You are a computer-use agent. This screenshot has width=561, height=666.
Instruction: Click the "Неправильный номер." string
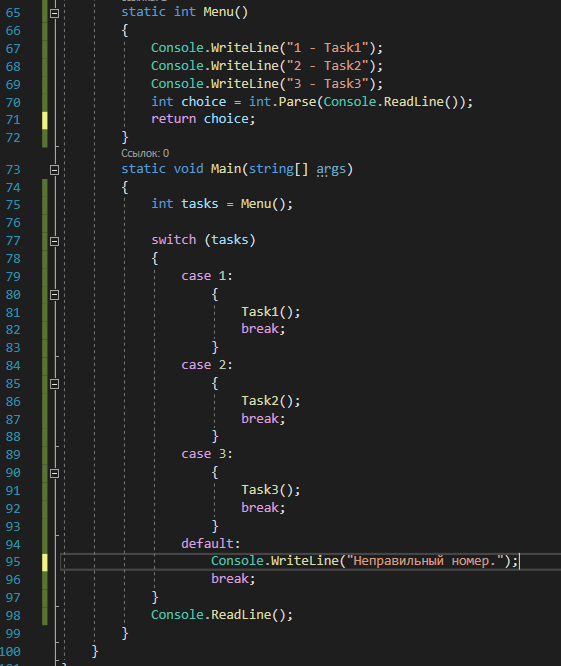coord(426,561)
